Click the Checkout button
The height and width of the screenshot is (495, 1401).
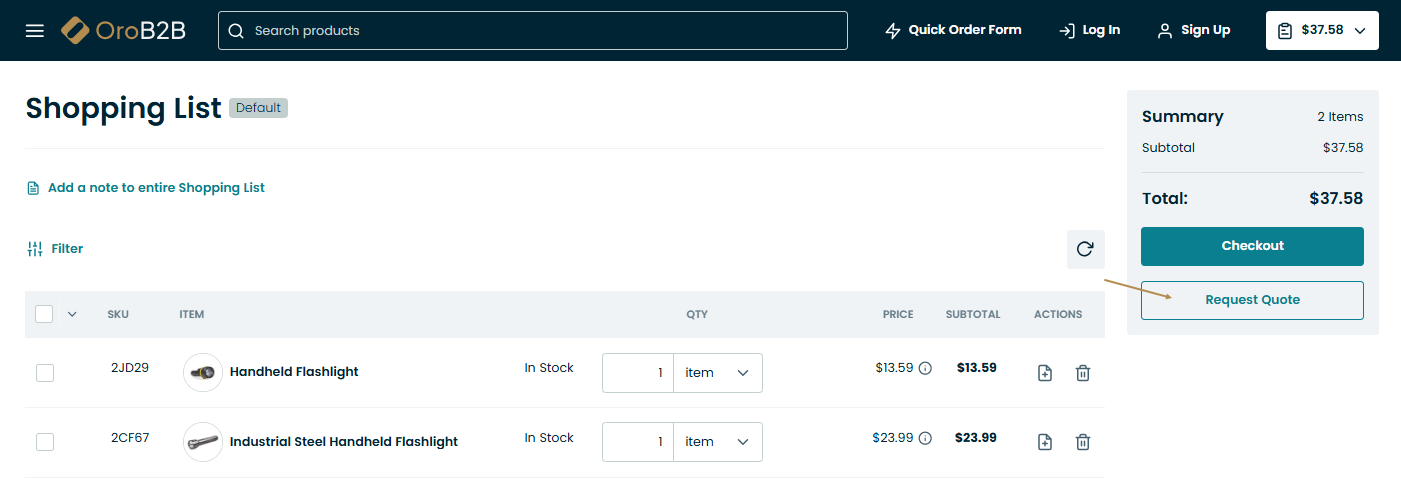coord(1252,246)
